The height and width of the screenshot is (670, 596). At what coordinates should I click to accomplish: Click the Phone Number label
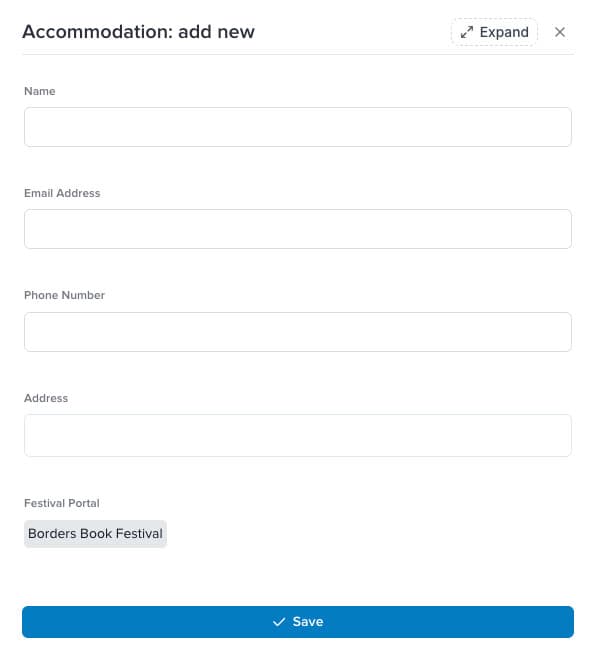click(65, 295)
